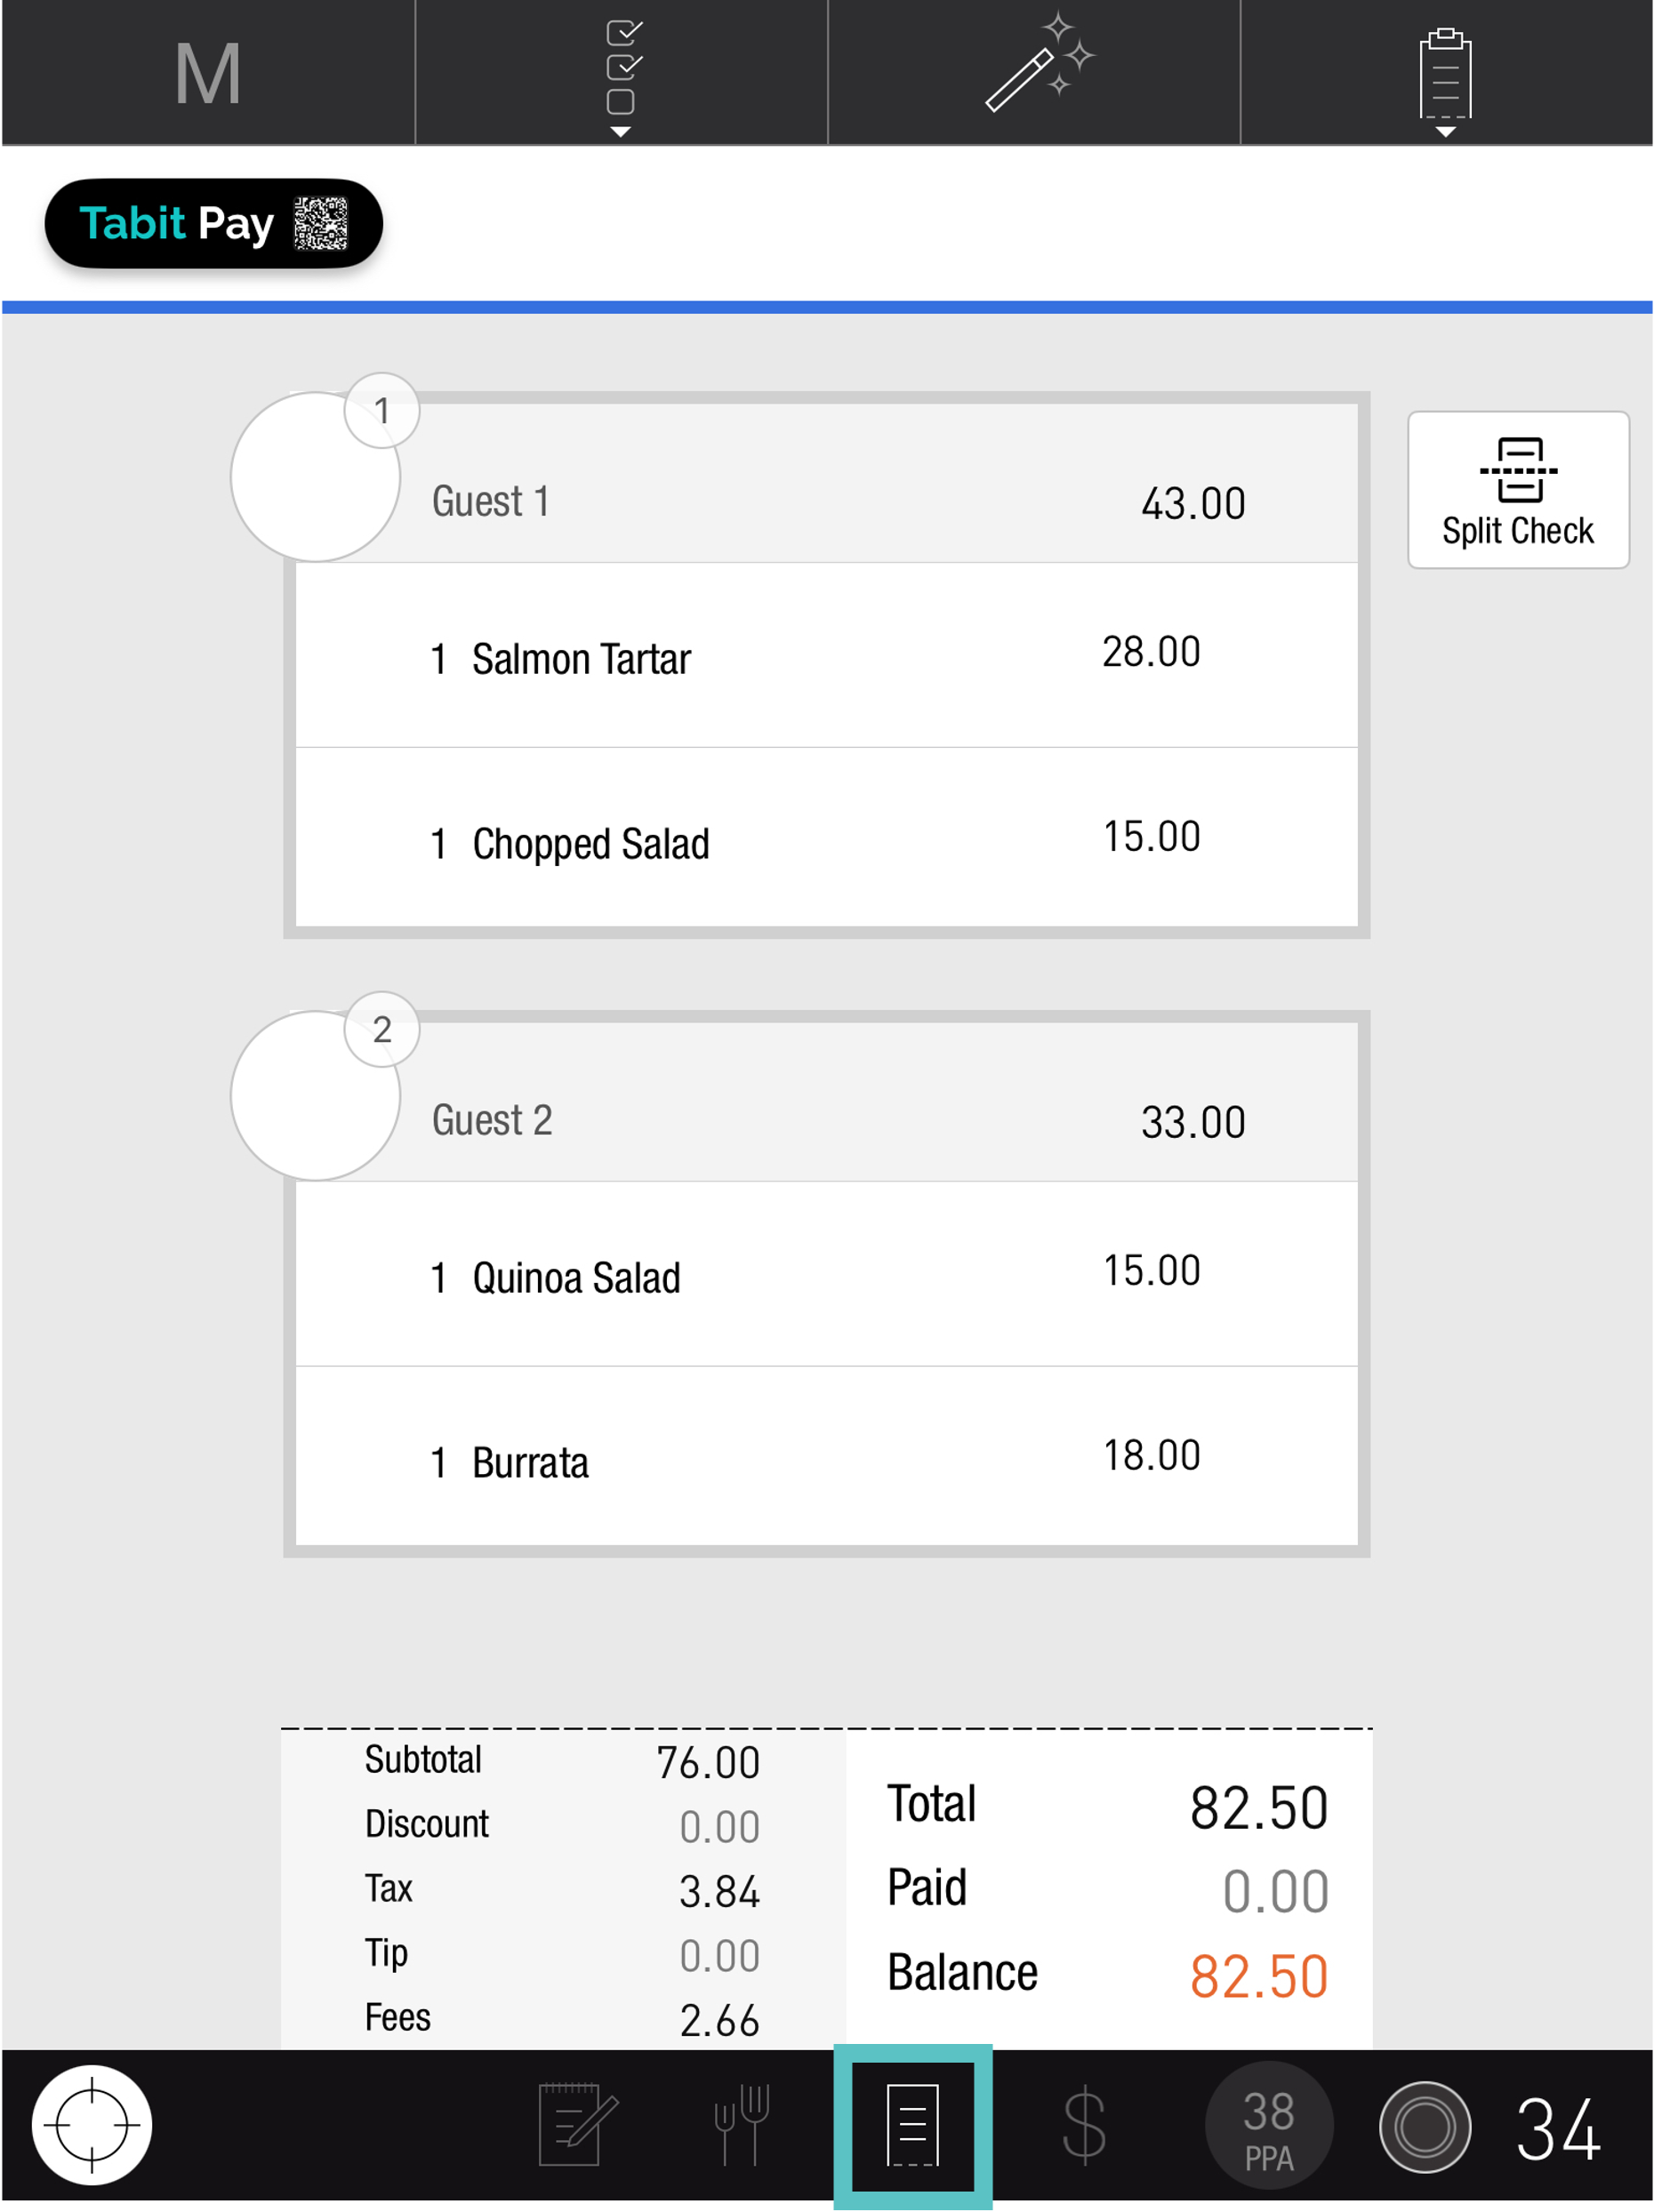
Task: Tap the M menu button
Action: tap(207, 73)
